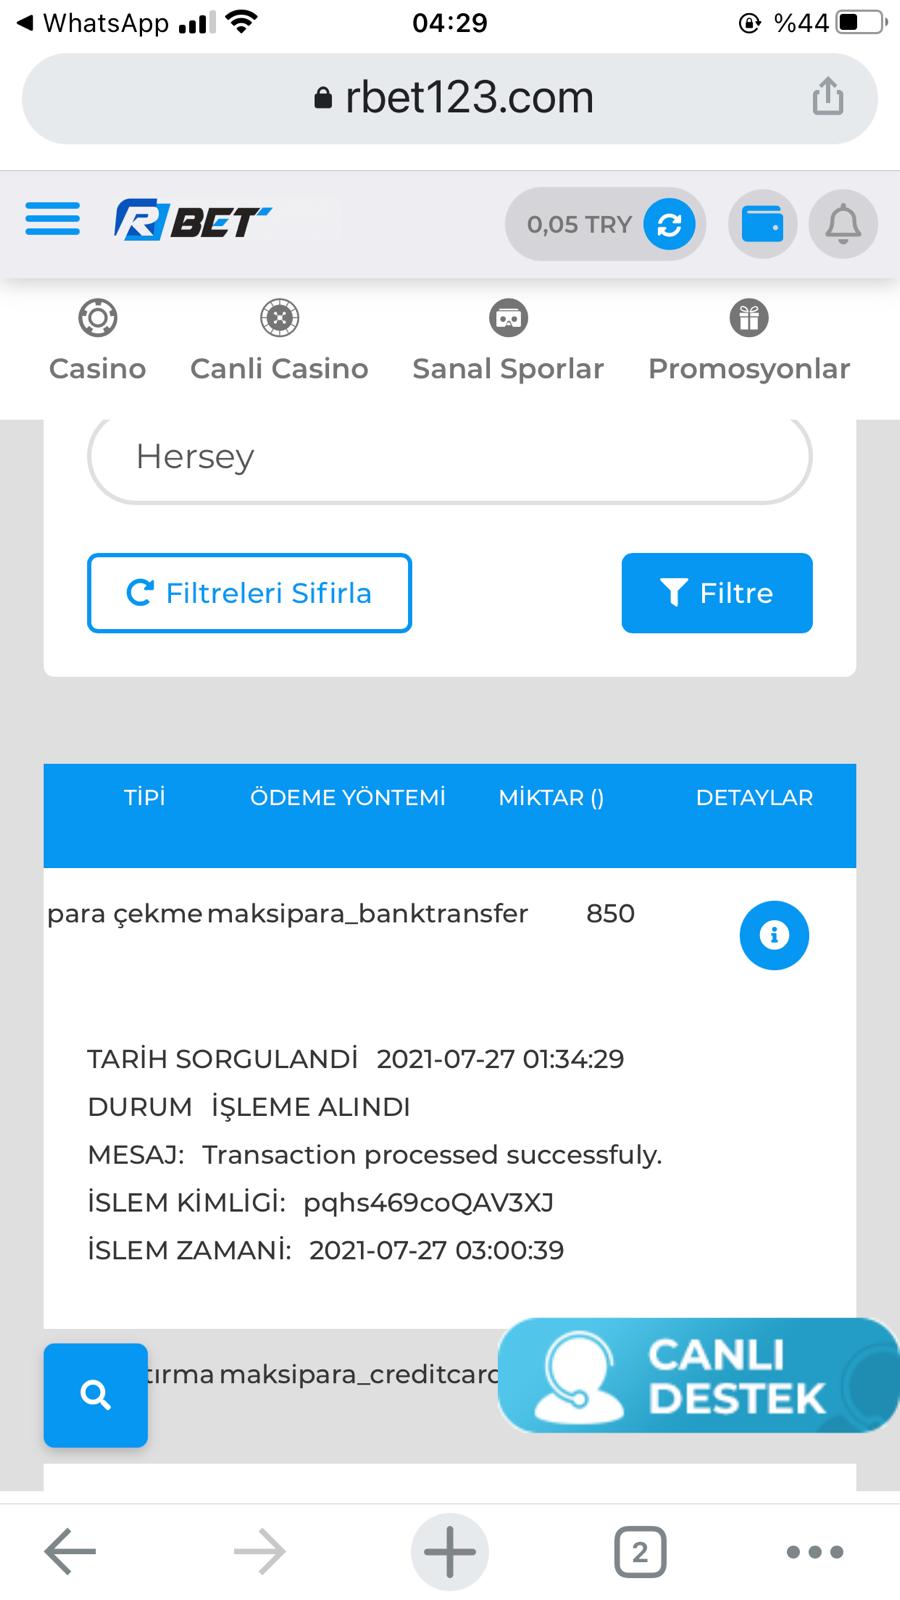Click Filtreleri Sifirla button
900x1600 pixels.
[x=249, y=593]
